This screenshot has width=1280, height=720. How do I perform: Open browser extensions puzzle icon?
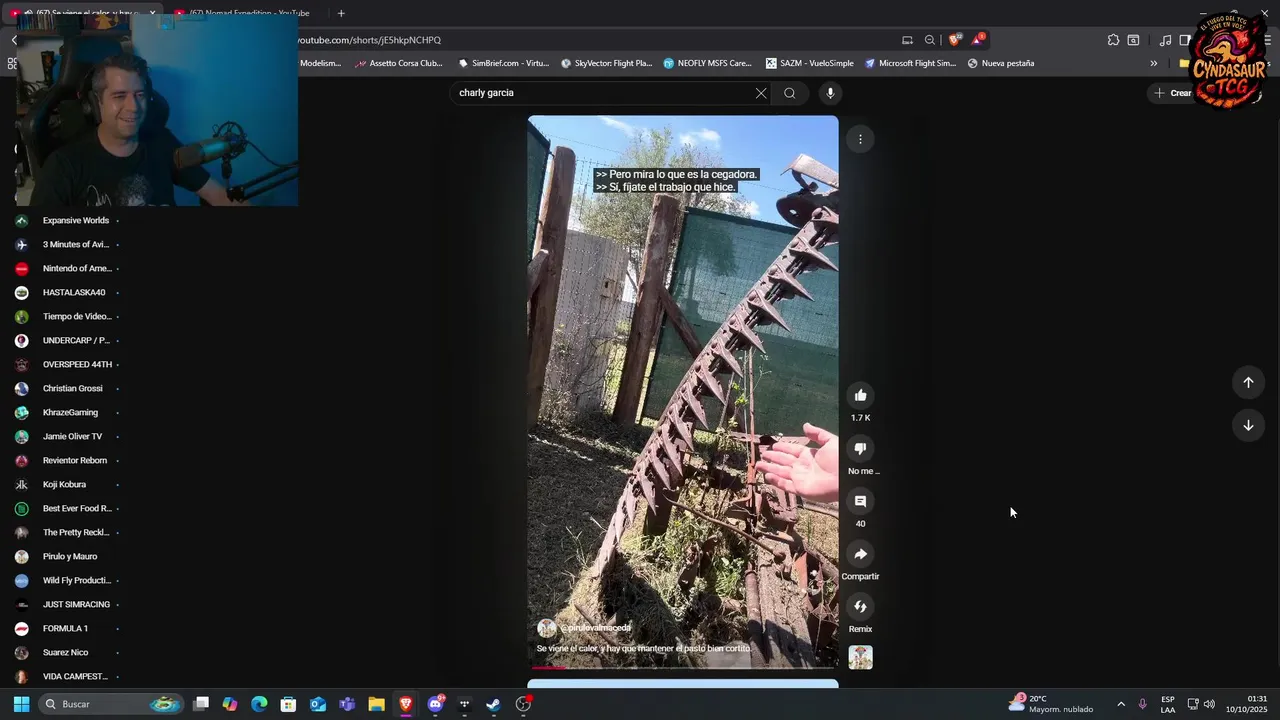click(1113, 40)
